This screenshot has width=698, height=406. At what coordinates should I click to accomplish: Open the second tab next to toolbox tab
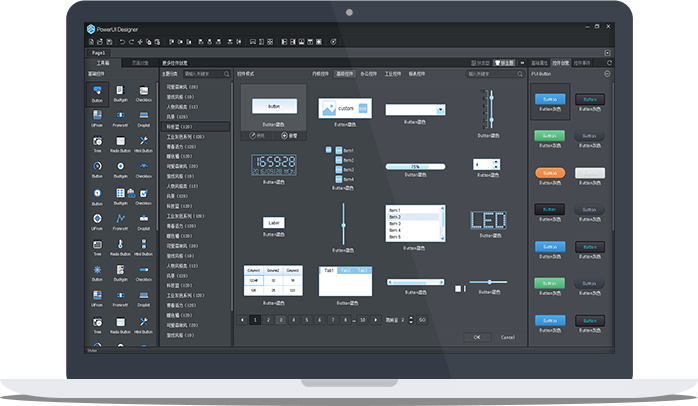(x=140, y=63)
